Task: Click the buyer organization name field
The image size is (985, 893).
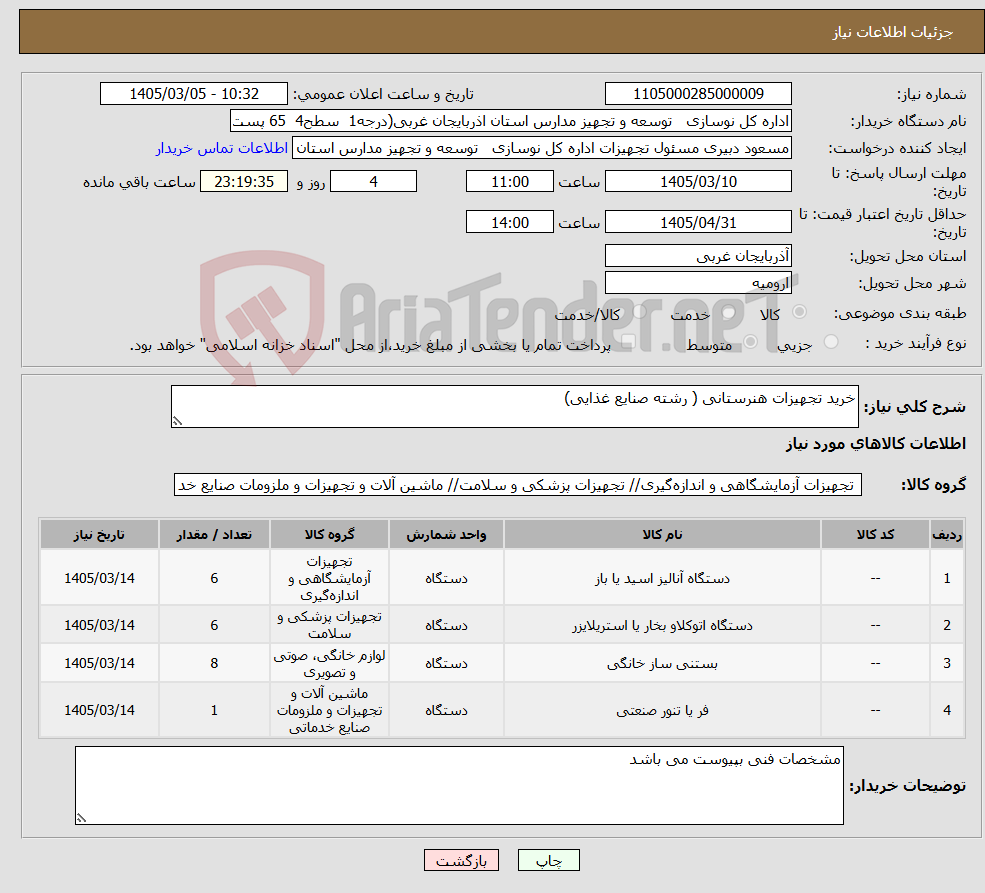Action: click(x=511, y=121)
